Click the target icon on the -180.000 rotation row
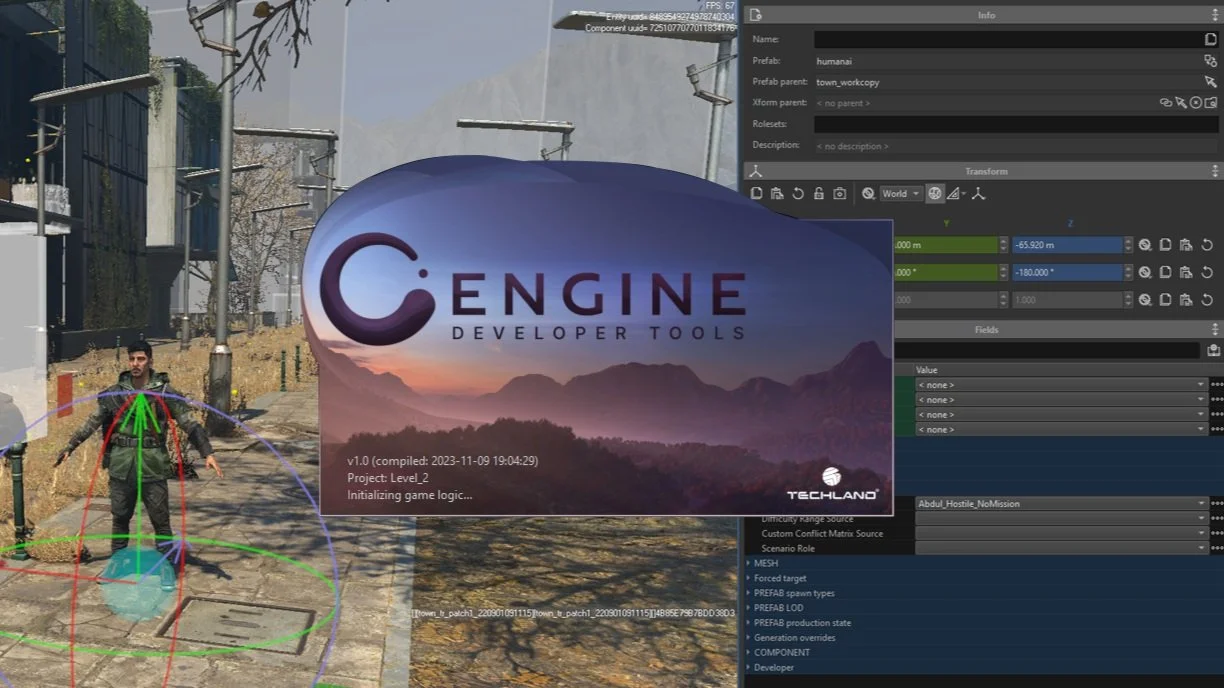Image resolution: width=1224 pixels, height=688 pixels. coord(1145,272)
